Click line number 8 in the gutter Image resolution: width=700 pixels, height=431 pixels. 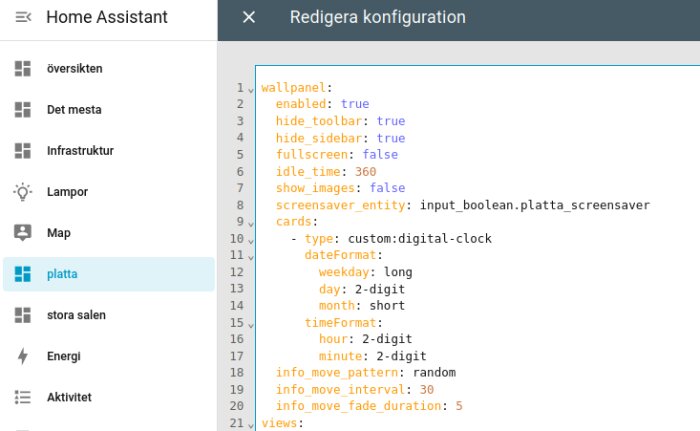click(x=240, y=205)
